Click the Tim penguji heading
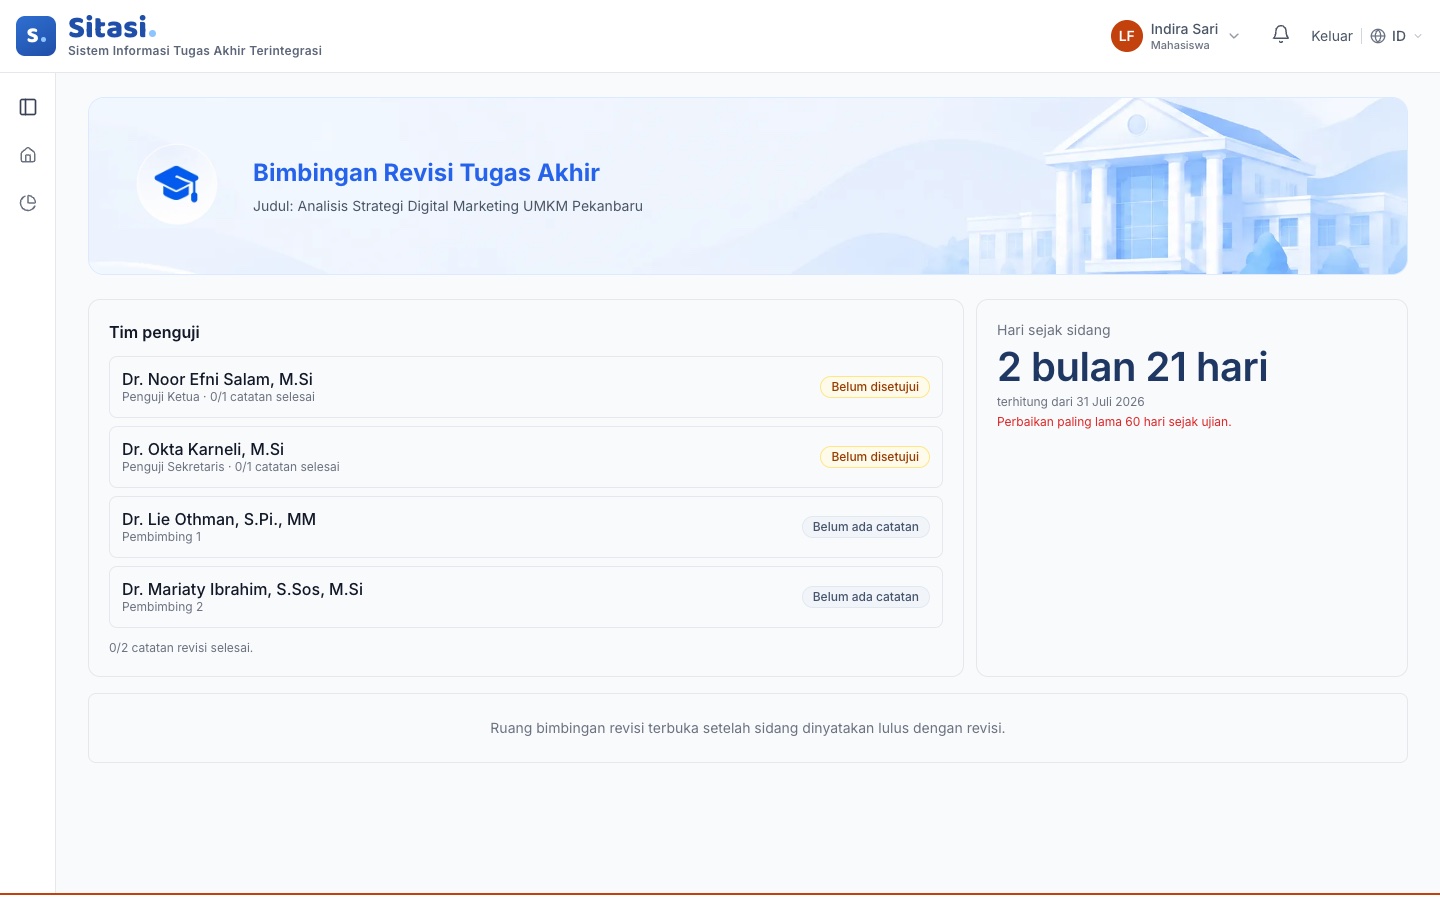1440x900 pixels. coord(154,332)
